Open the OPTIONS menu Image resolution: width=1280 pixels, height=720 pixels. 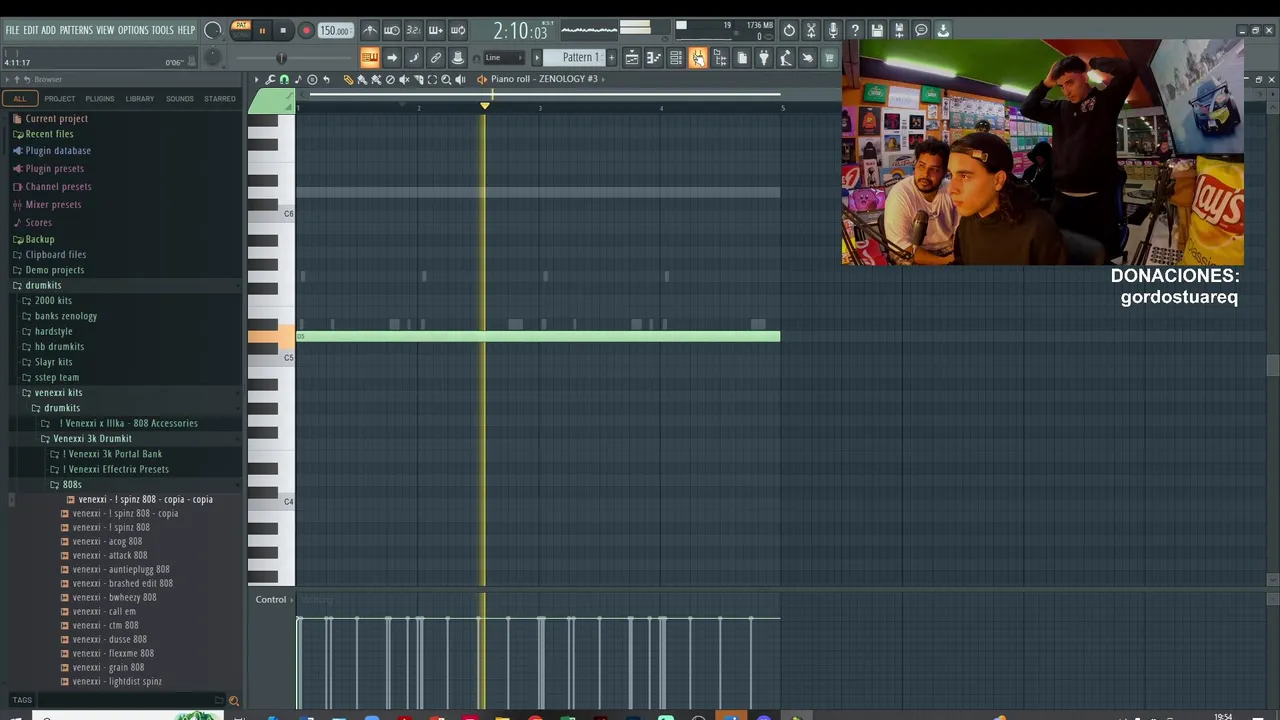[133, 30]
